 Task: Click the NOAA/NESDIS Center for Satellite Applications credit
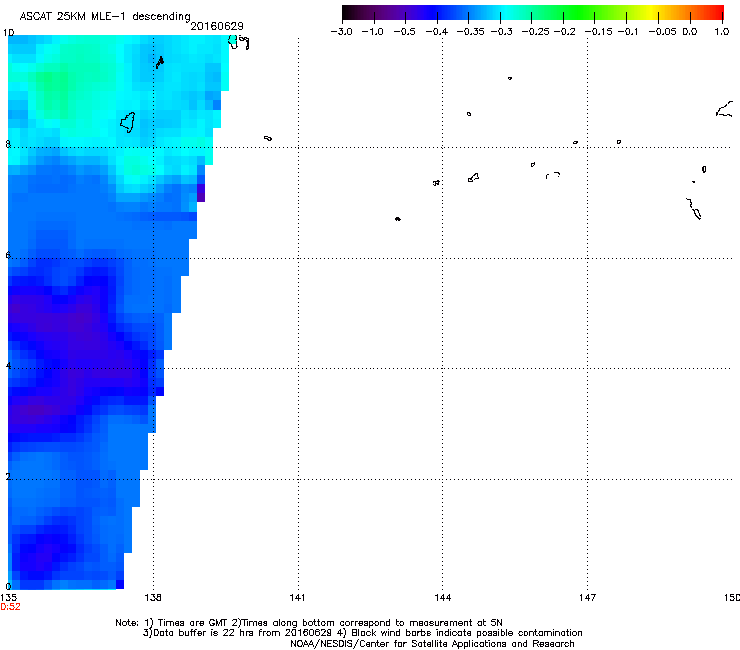432,644
